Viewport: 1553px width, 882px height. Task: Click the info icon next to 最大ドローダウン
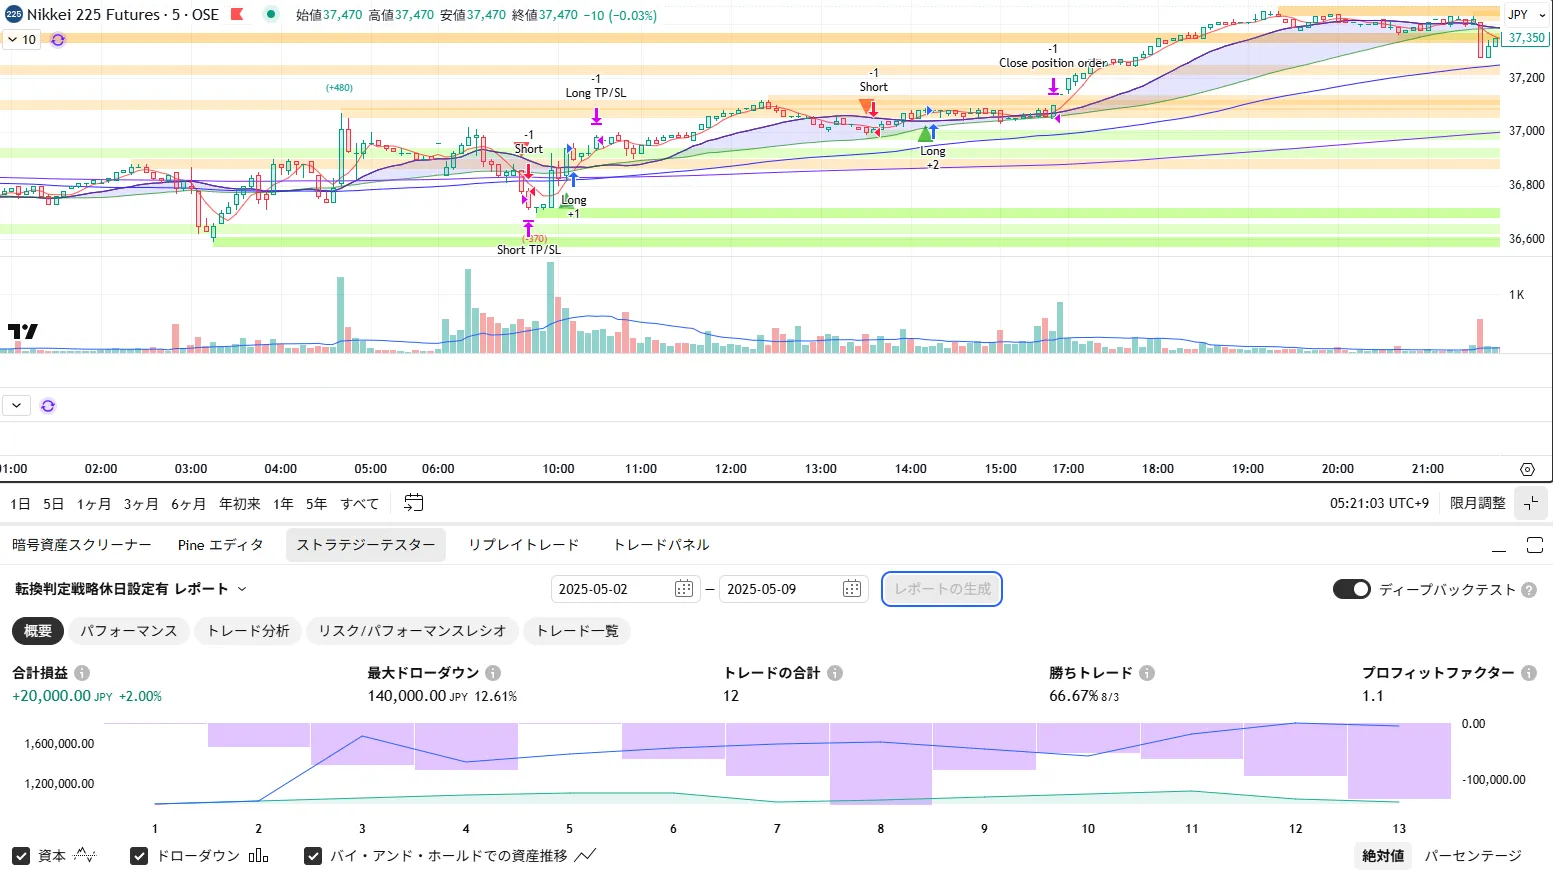[x=493, y=673]
